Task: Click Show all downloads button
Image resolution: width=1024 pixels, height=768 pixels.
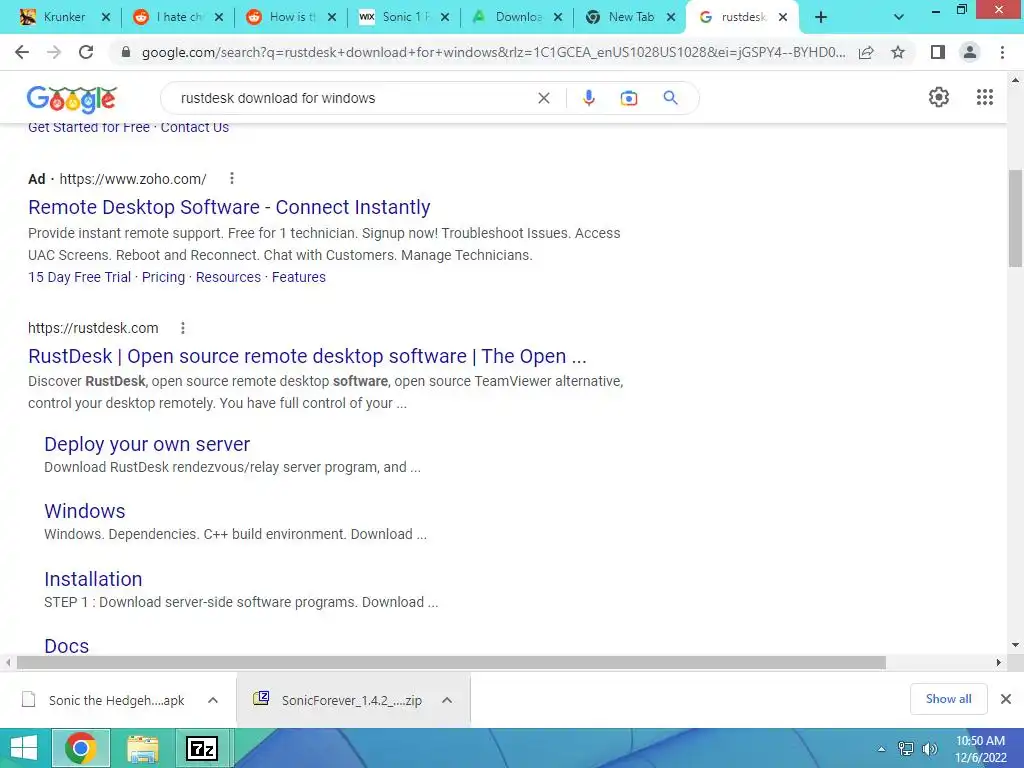Action: click(x=948, y=699)
